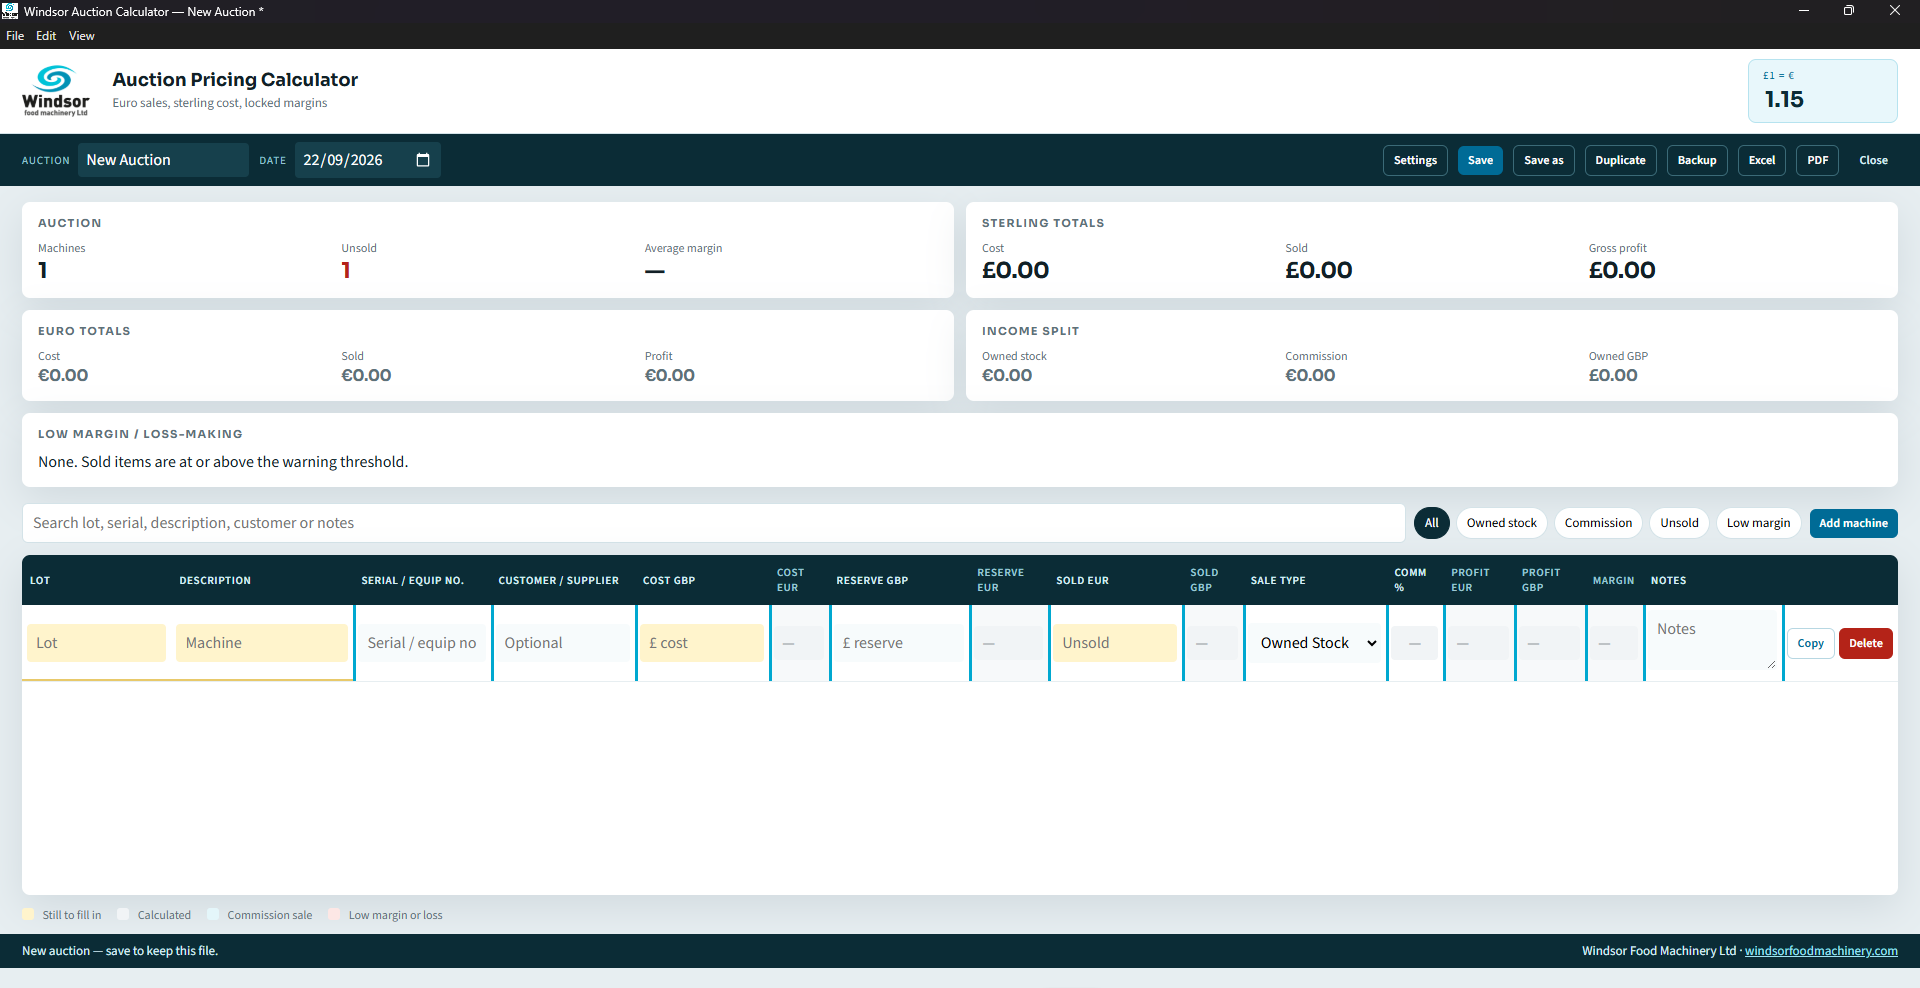Click the Unsold sold EUR field
This screenshot has height=988, width=1920.
pos(1115,643)
